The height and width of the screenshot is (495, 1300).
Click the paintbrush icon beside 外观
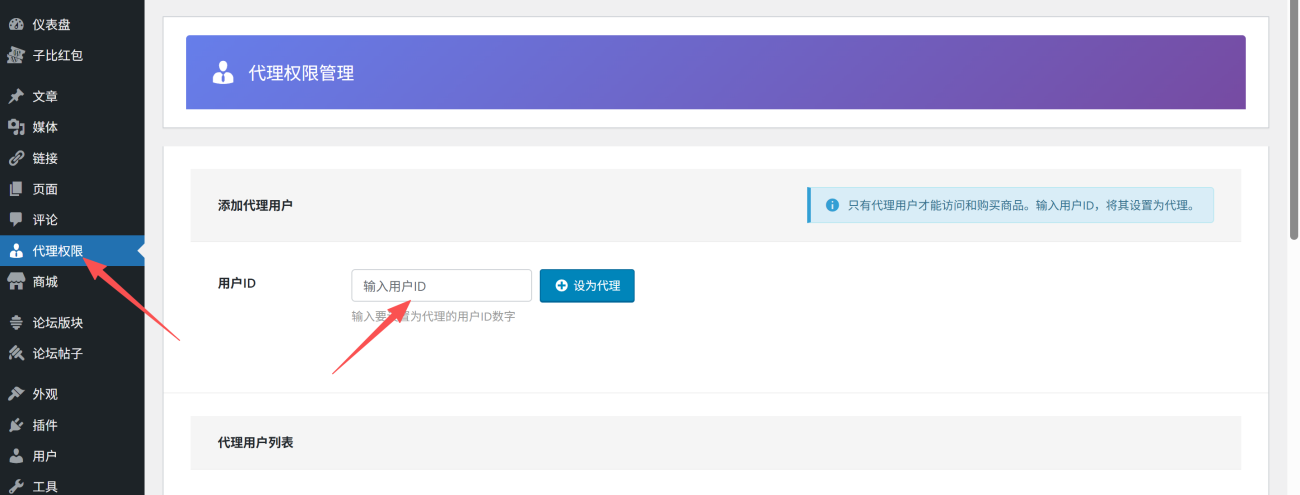point(16,394)
